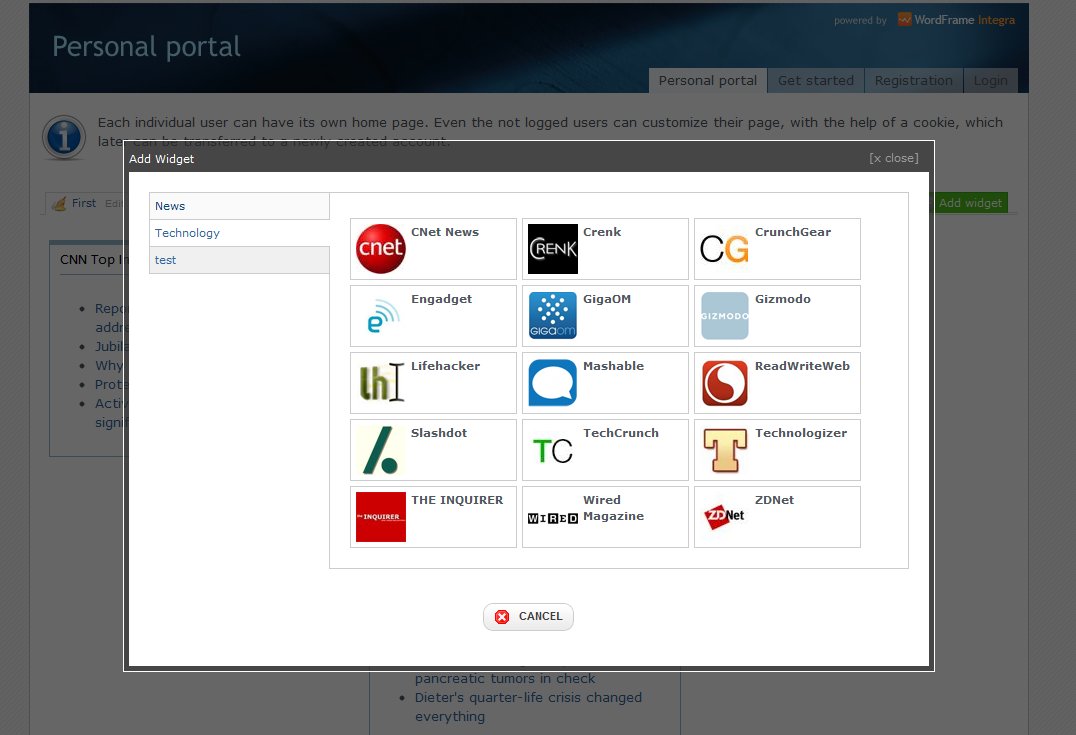
Task: Choose the Engadget blue logo icon
Action: click(383, 316)
